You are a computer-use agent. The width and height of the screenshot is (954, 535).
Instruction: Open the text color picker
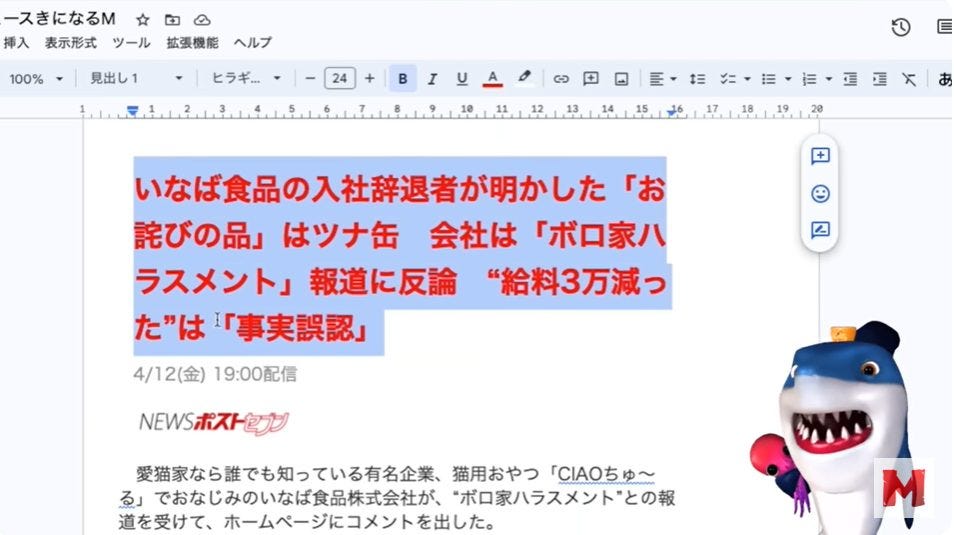[492, 79]
